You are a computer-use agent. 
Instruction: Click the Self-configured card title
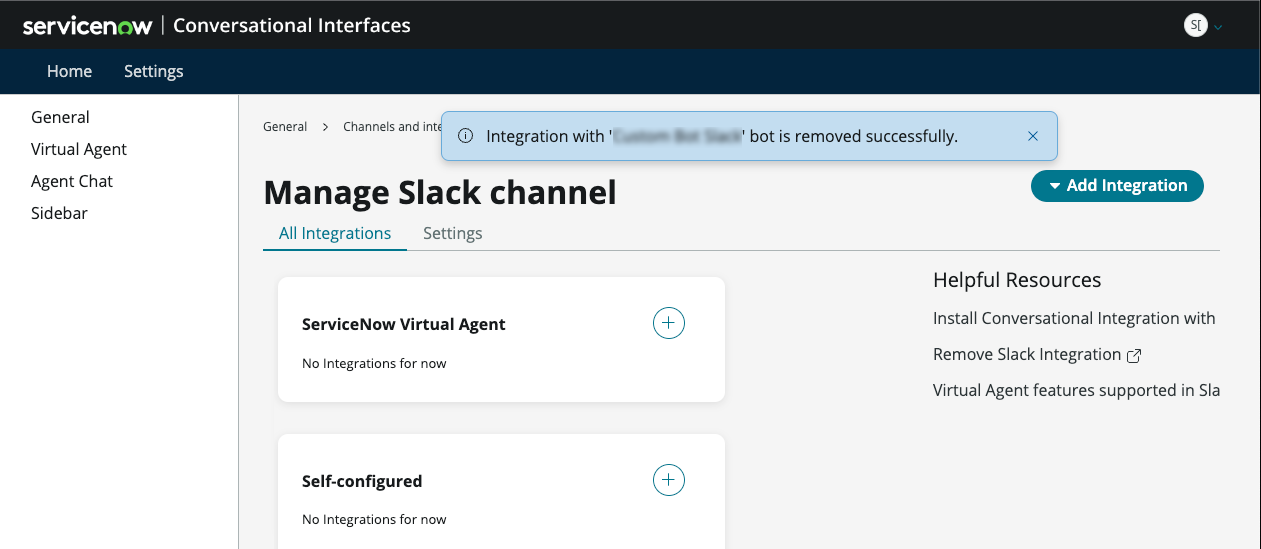pos(362,481)
